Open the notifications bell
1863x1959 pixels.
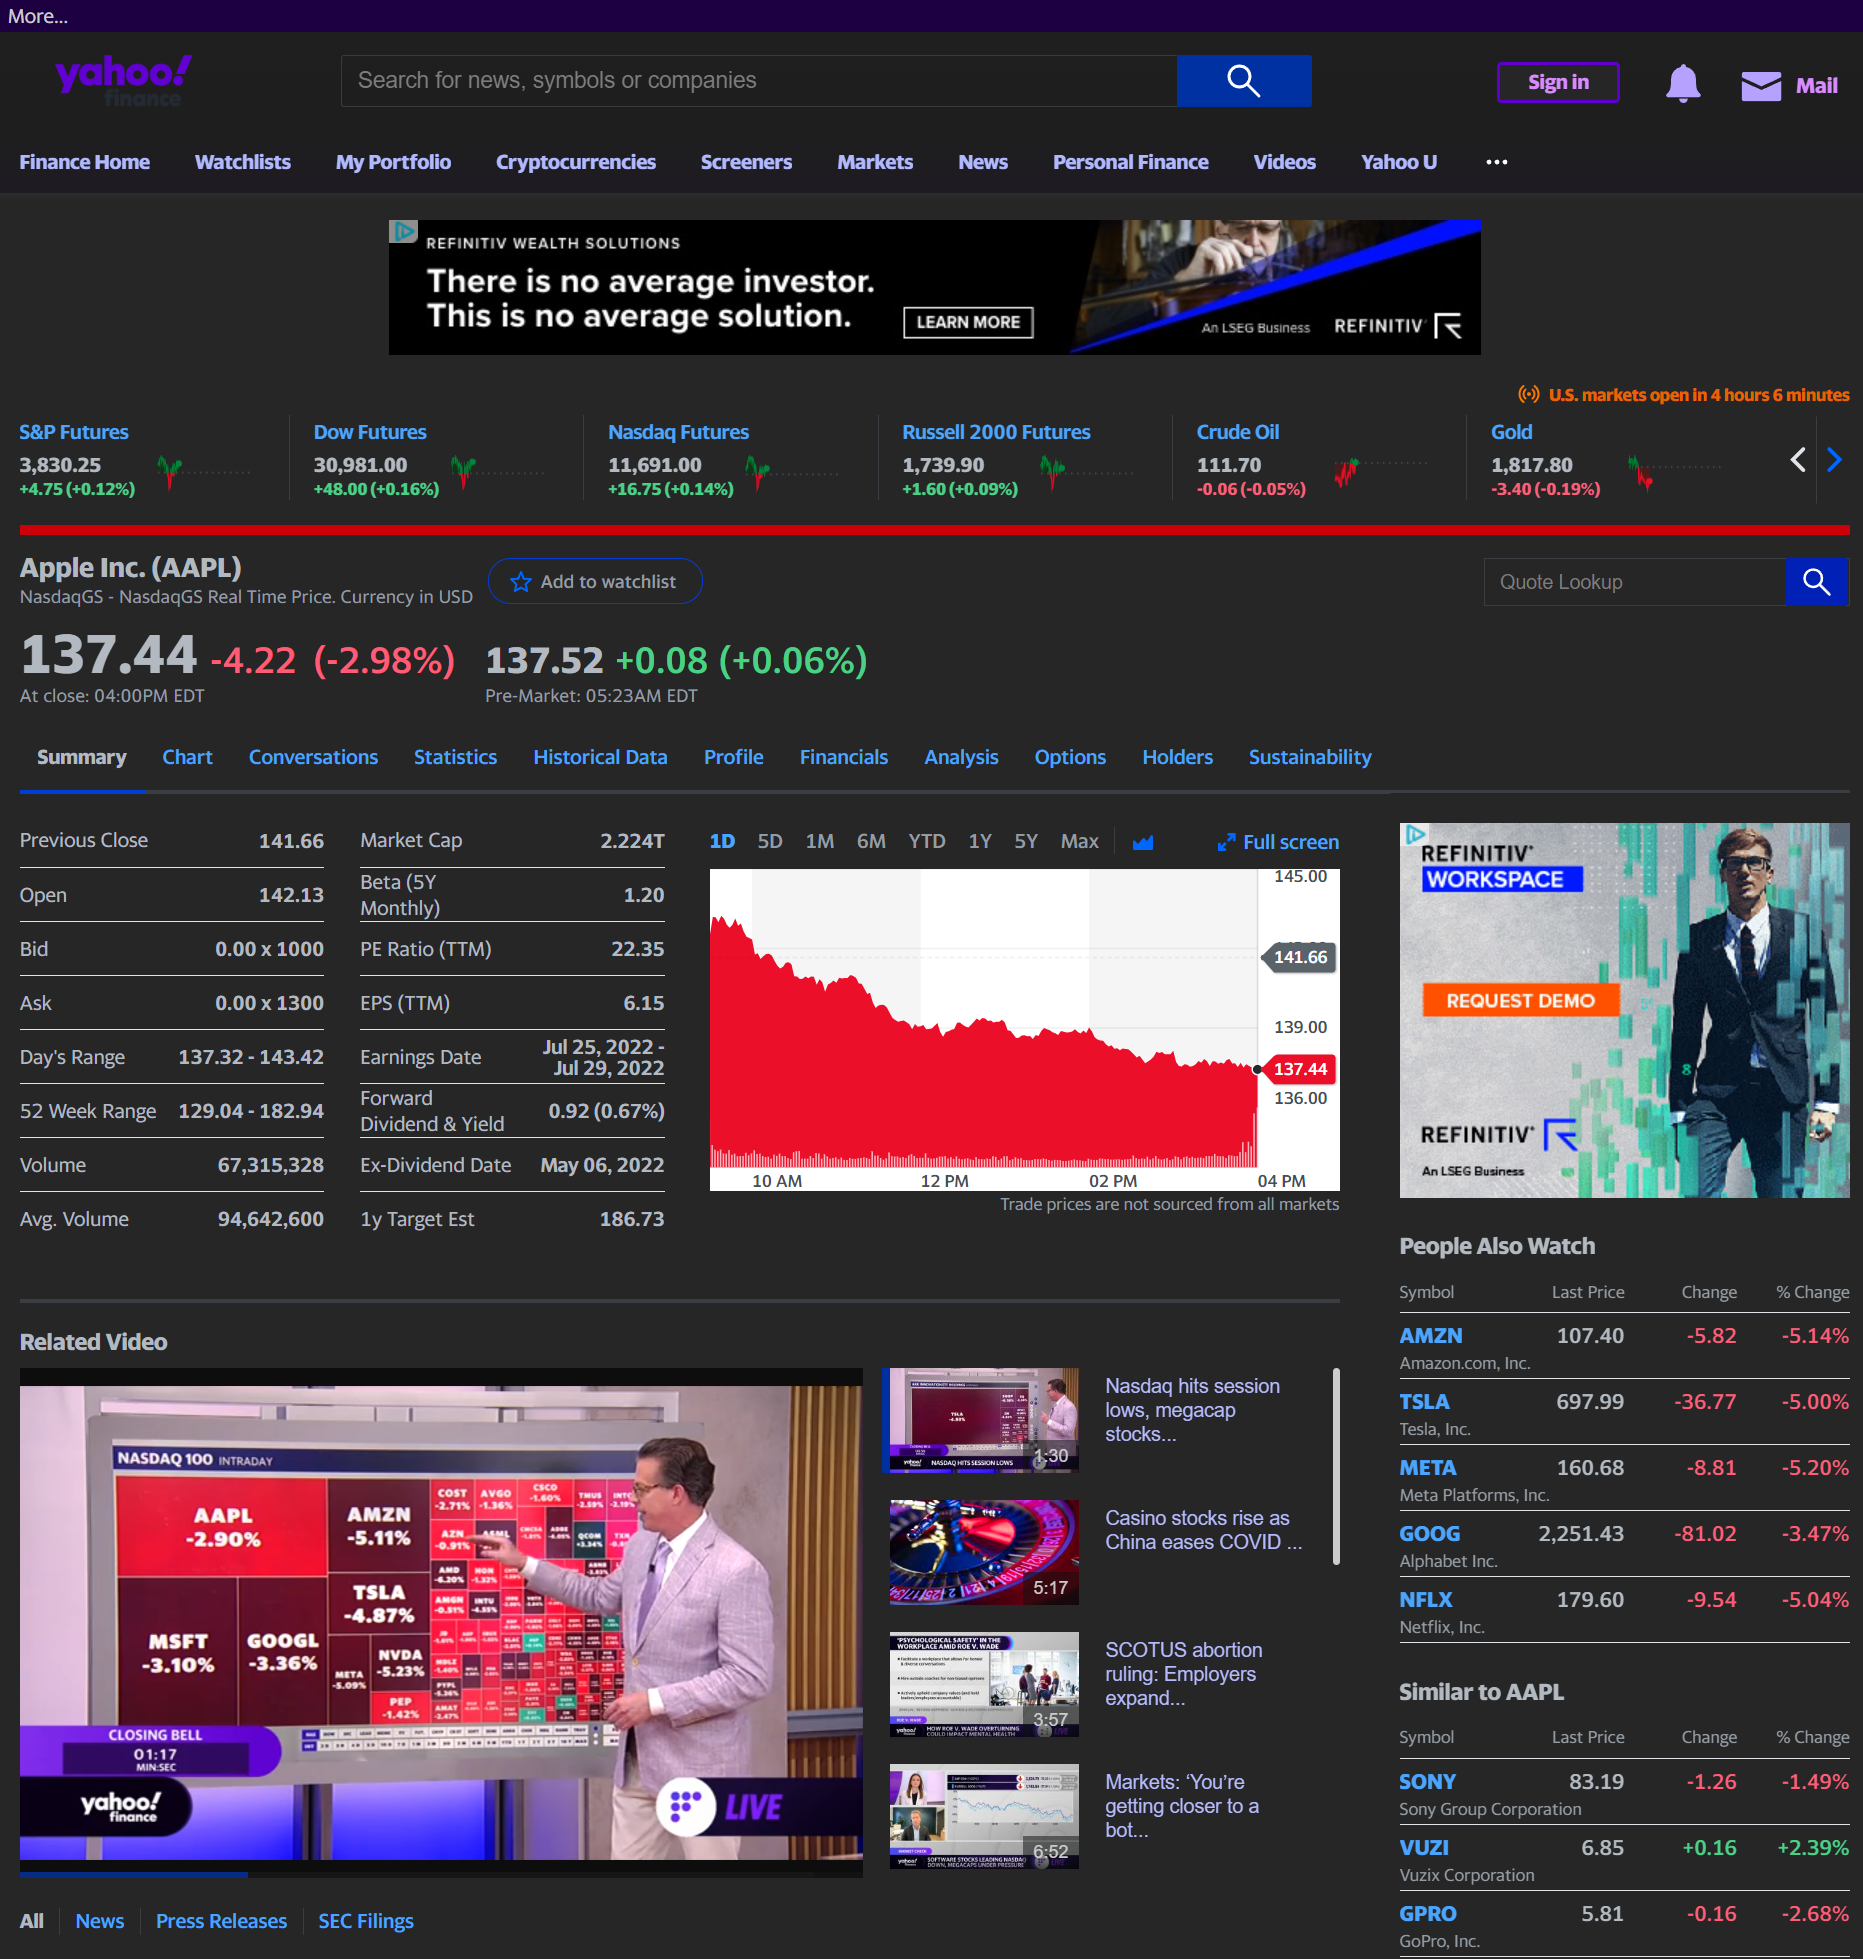pos(1683,84)
